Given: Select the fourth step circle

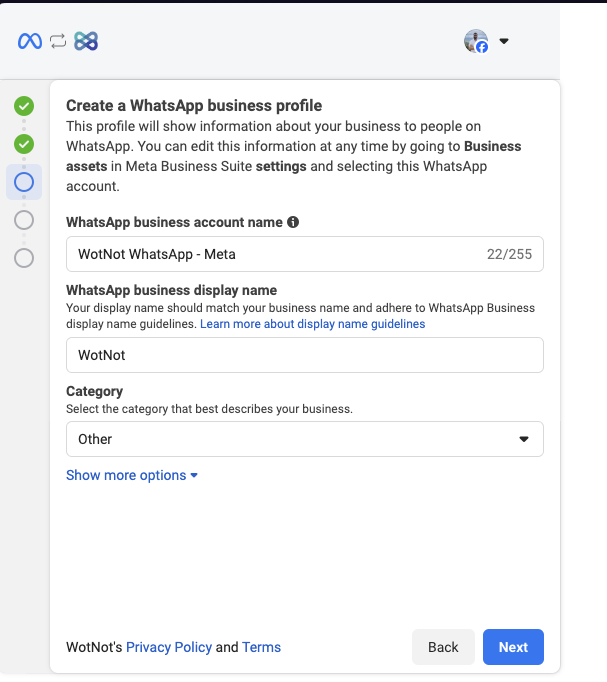Looking at the screenshot, I should pos(24,220).
